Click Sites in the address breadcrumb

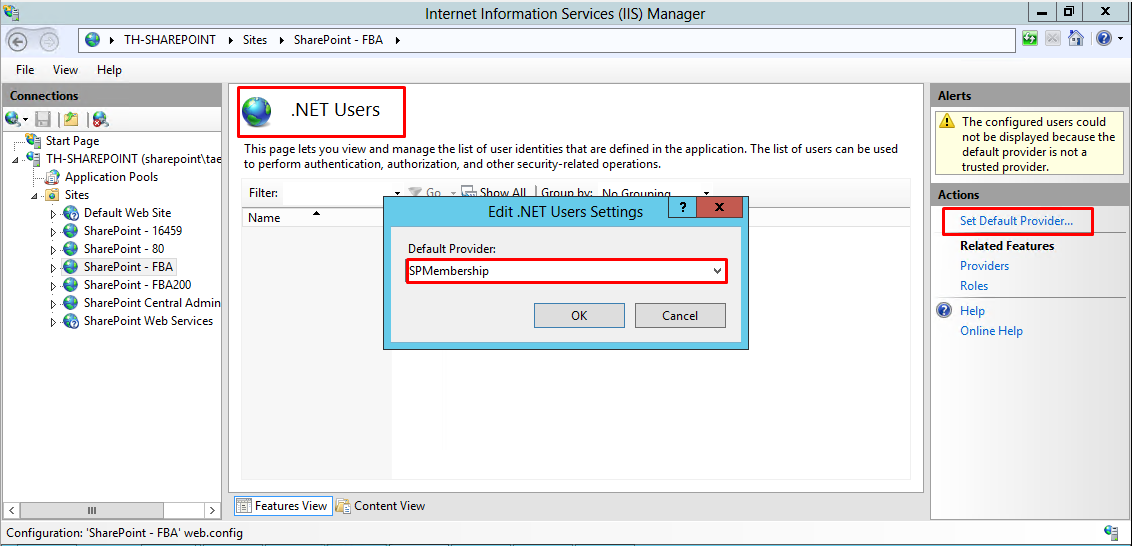(x=255, y=40)
